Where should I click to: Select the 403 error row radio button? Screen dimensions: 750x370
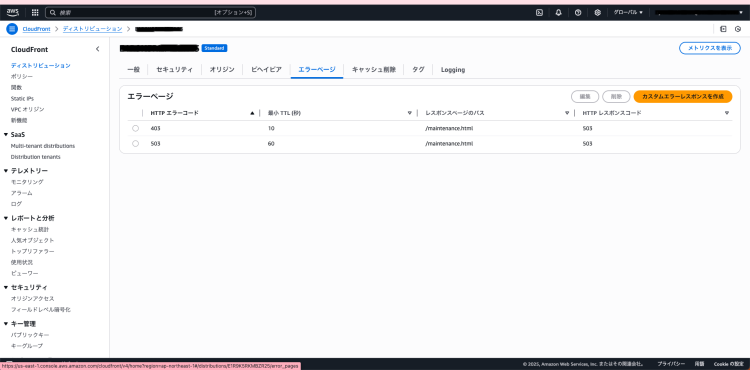[135, 129]
